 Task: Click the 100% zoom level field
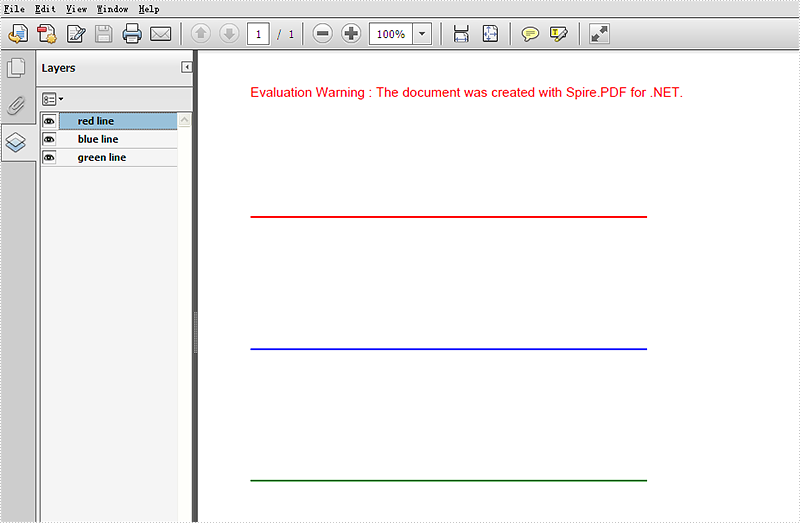[x=391, y=34]
